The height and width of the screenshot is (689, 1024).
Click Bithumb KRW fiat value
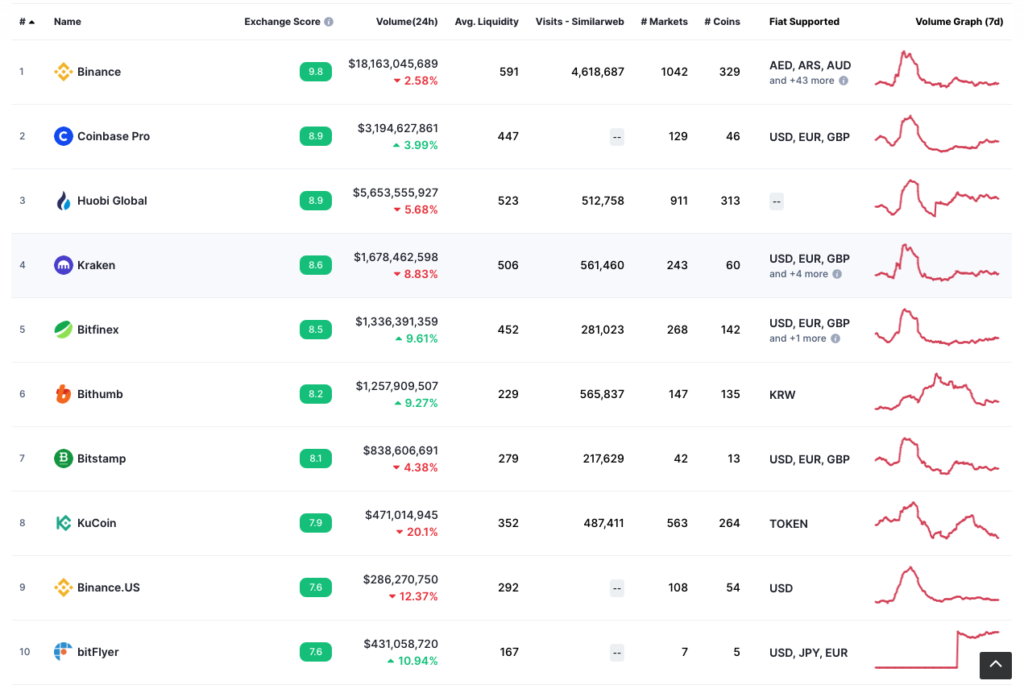[x=782, y=395]
